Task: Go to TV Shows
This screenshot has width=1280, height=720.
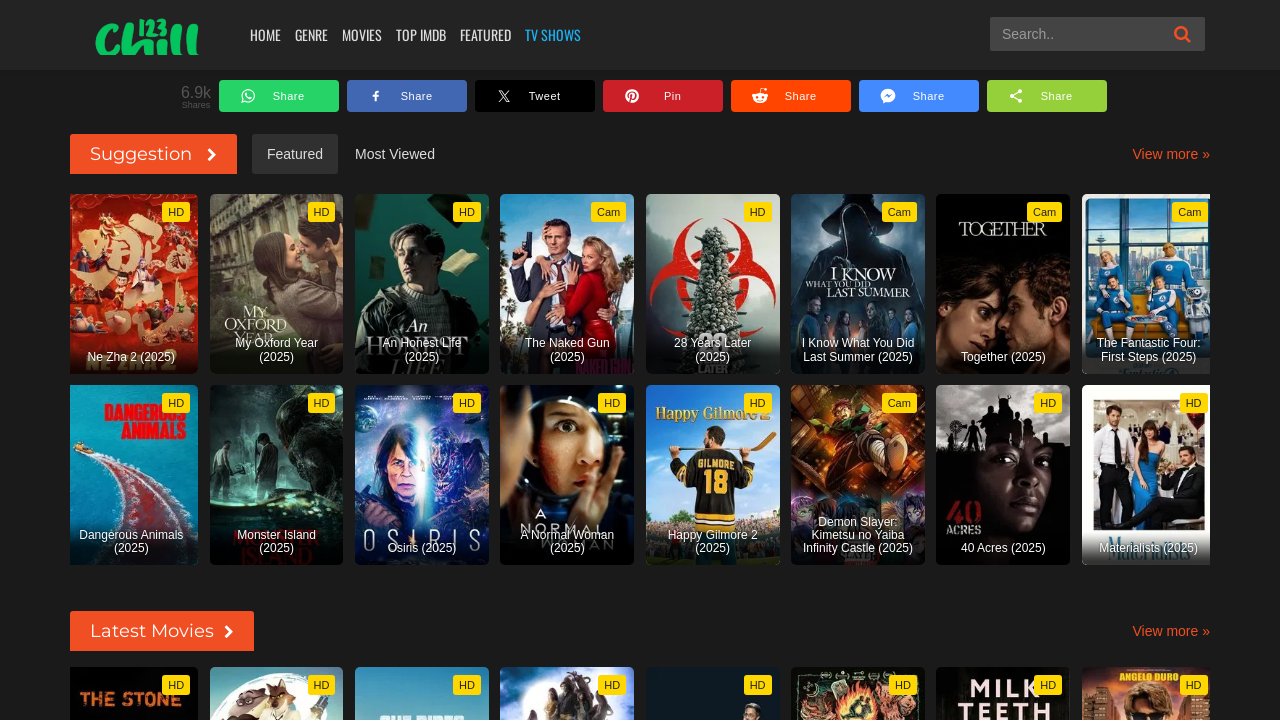Action: point(553,35)
